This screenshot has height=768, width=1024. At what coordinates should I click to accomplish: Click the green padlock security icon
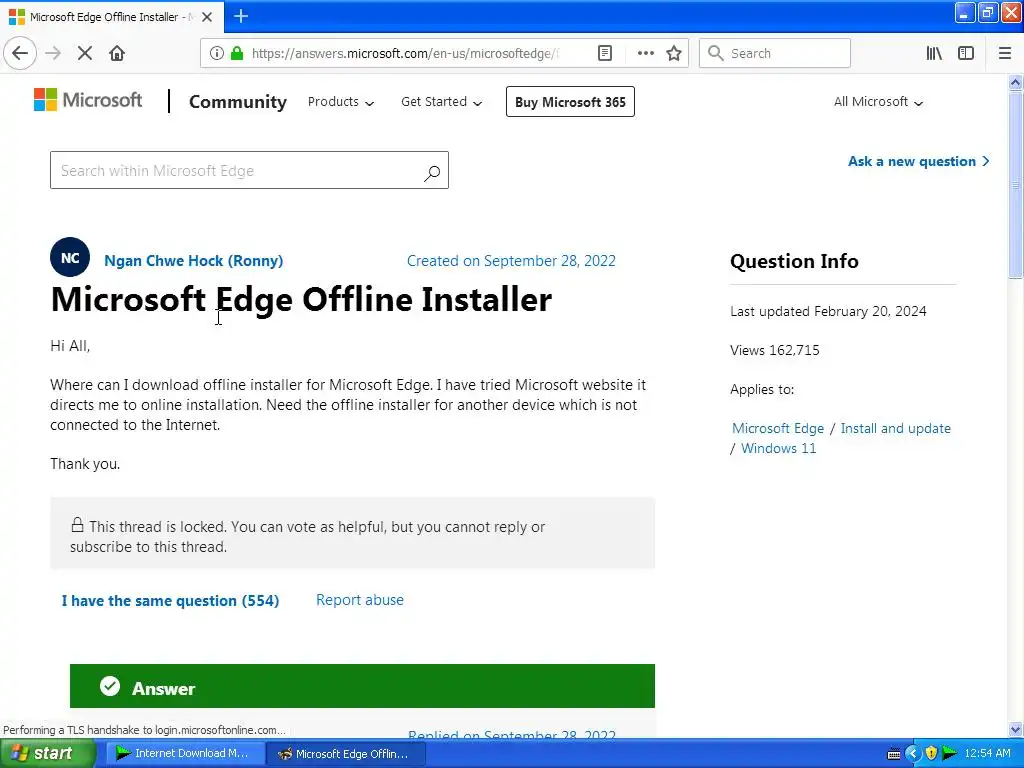(236, 53)
